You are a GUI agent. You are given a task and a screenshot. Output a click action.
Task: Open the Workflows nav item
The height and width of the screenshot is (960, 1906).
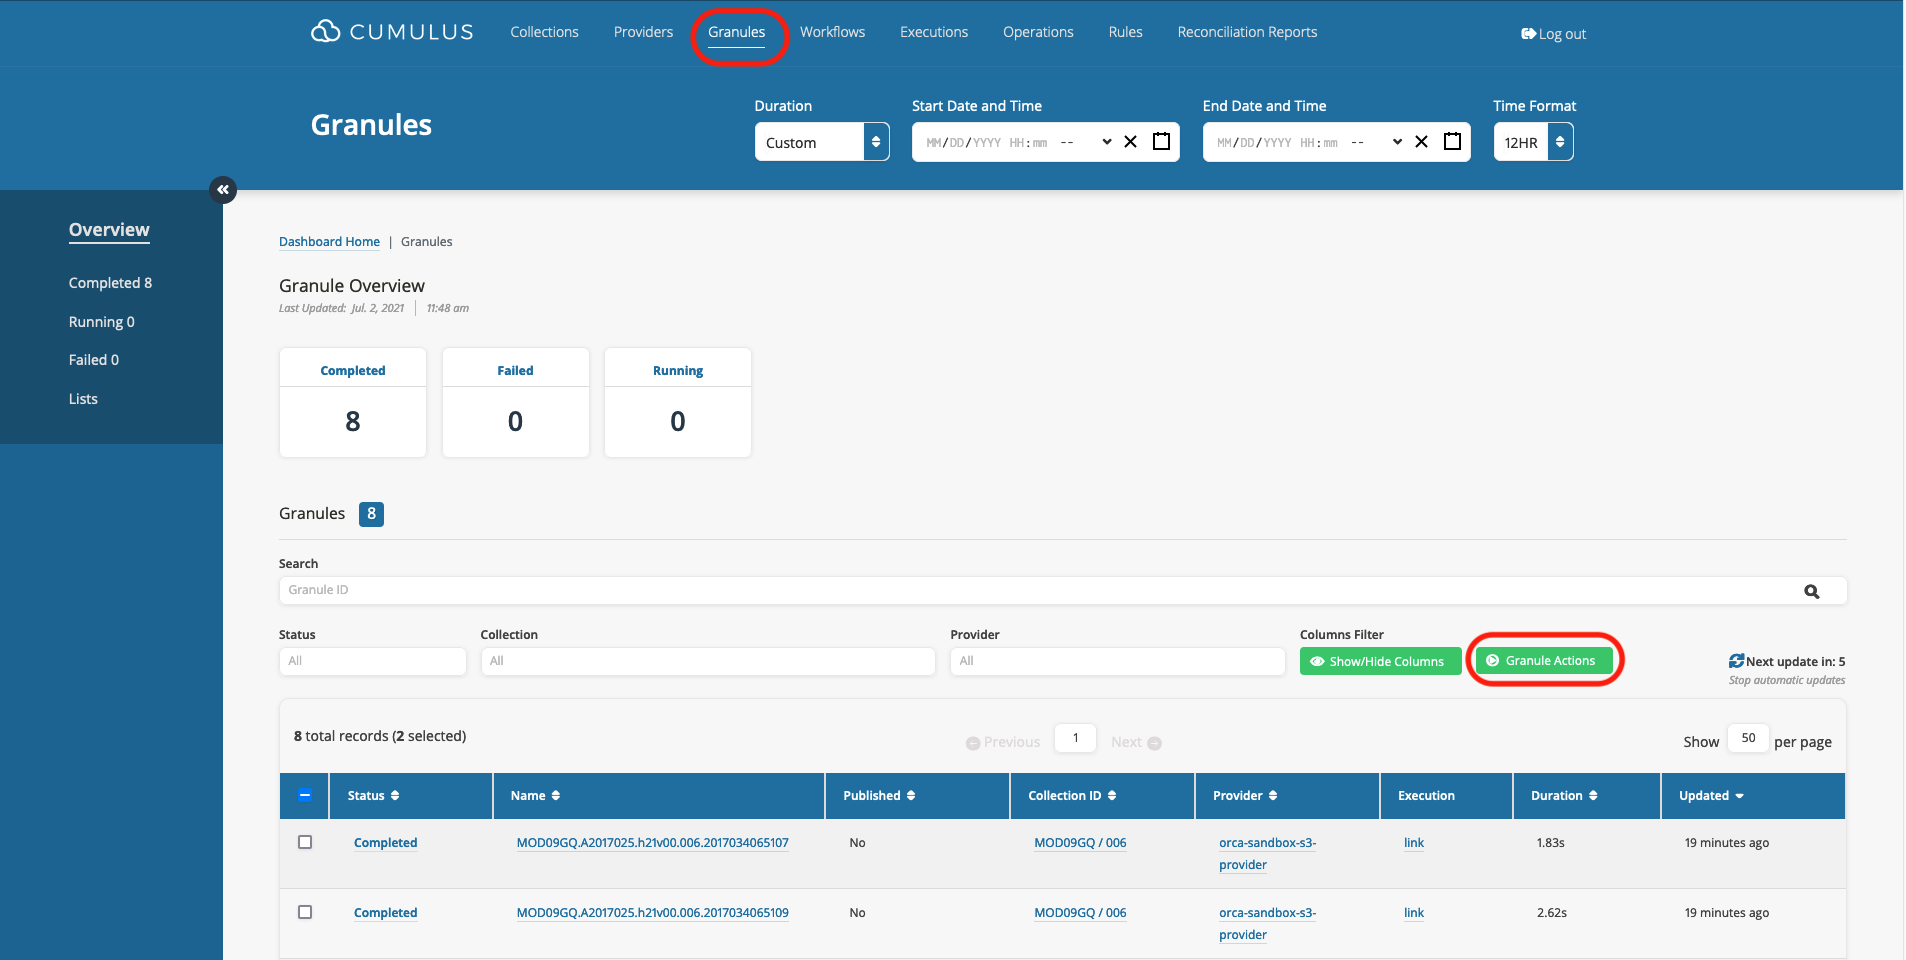click(832, 32)
